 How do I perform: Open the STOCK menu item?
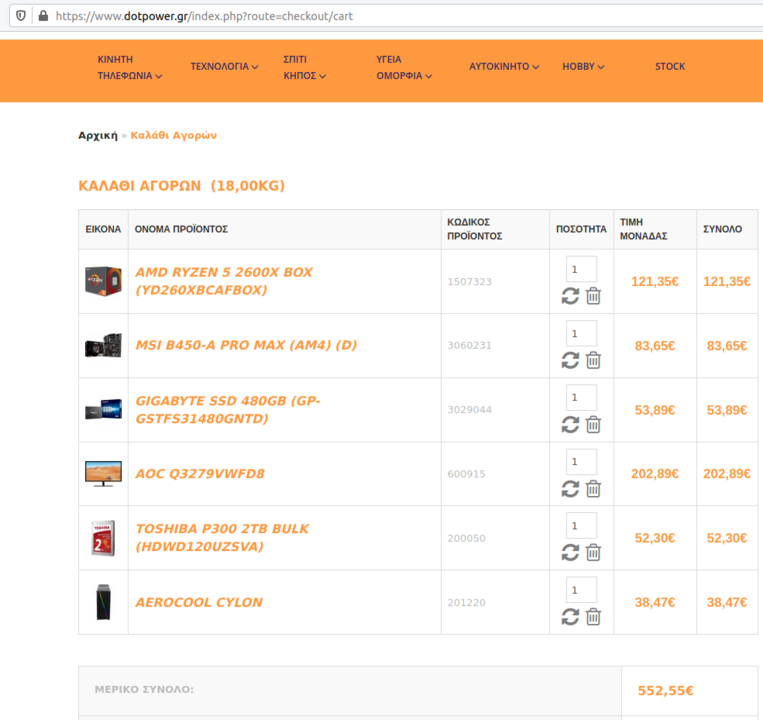point(670,67)
